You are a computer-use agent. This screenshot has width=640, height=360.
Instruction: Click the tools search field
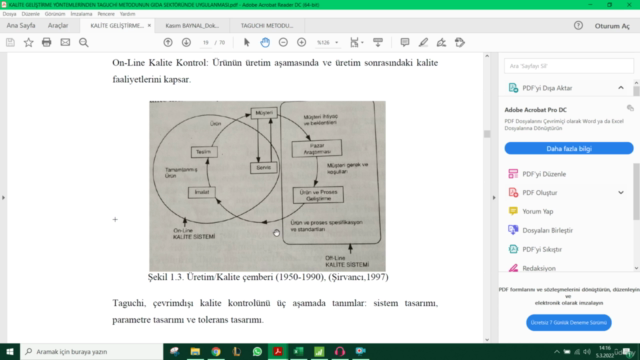[569, 66]
